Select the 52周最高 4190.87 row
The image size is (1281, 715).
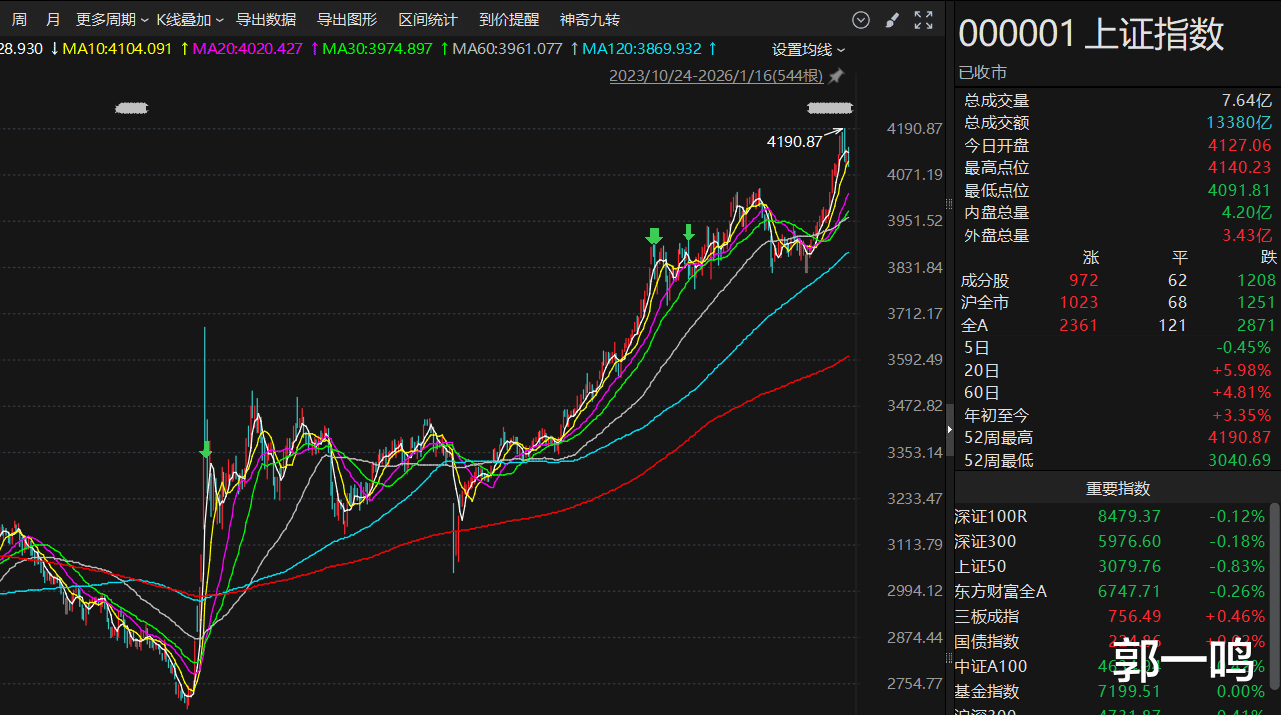[x=1117, y=438]
